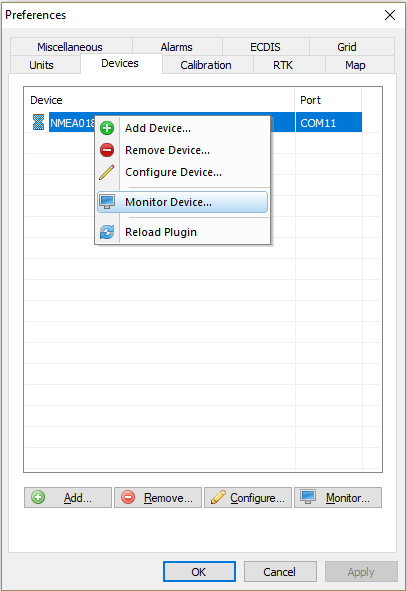Go to the RTK tab

[x=283, y=65]
